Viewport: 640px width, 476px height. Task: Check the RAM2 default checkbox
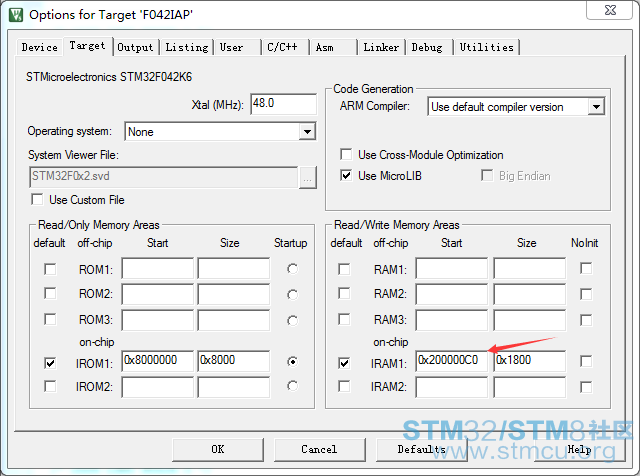[x=344, y=294]
